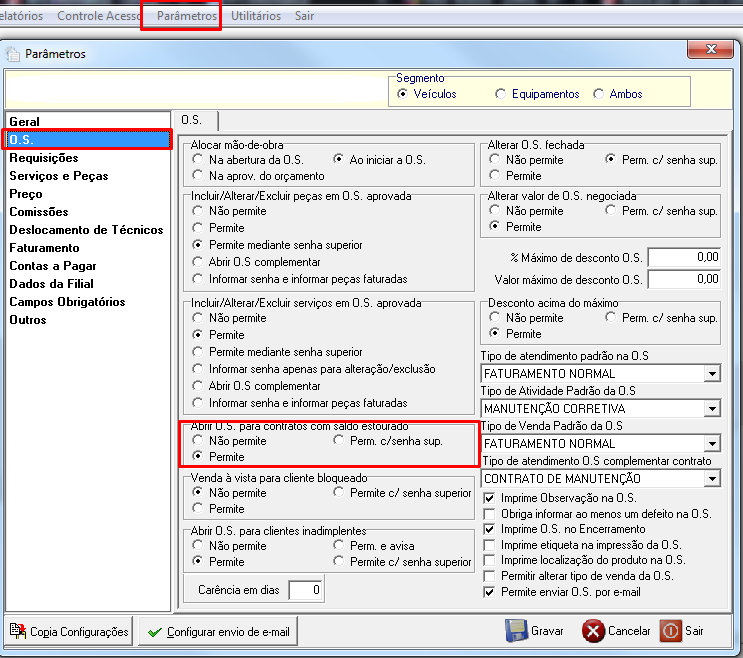Open the CONTRATO DE MANUTENÇÃO combo box

click(712, 479)
